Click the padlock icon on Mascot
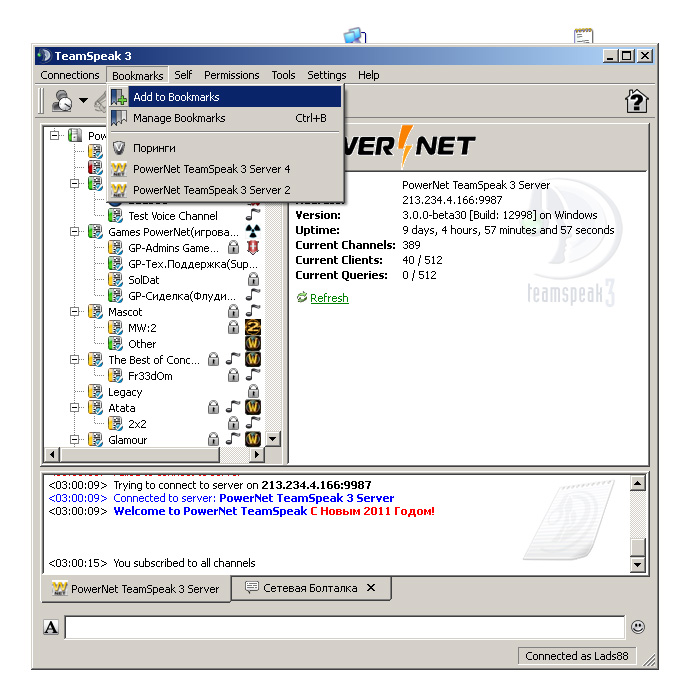The height and width of the screenshot is (700, 700). (x=233, y=311)
